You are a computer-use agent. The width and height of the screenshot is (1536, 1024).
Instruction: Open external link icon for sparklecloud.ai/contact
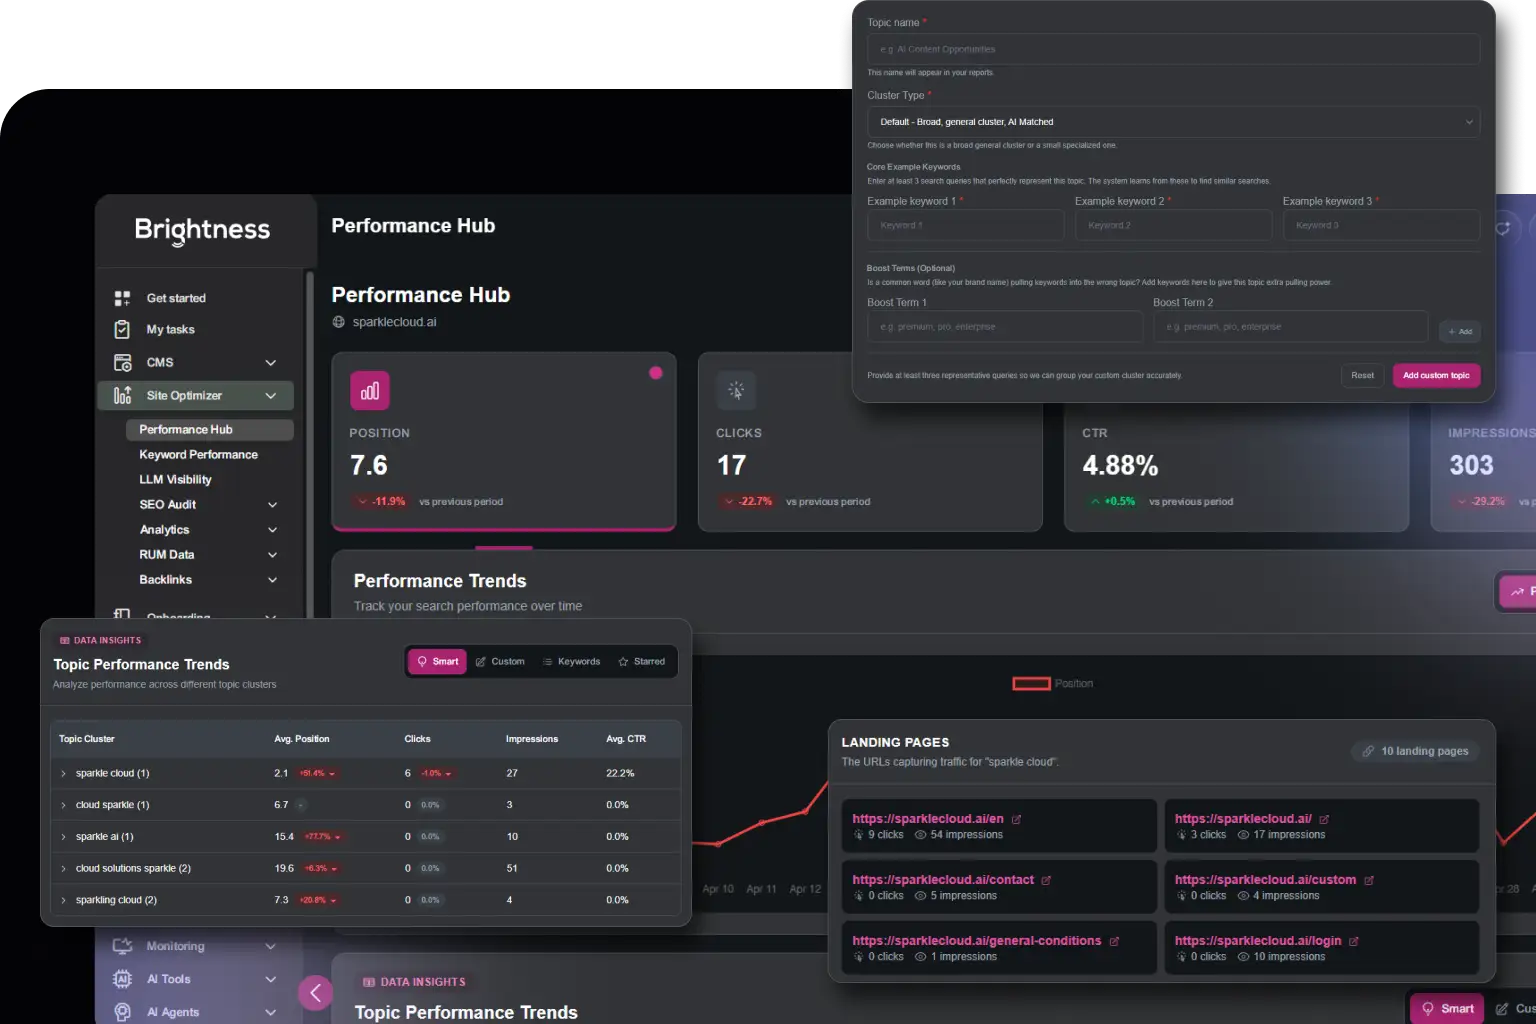pos(1047,880)
